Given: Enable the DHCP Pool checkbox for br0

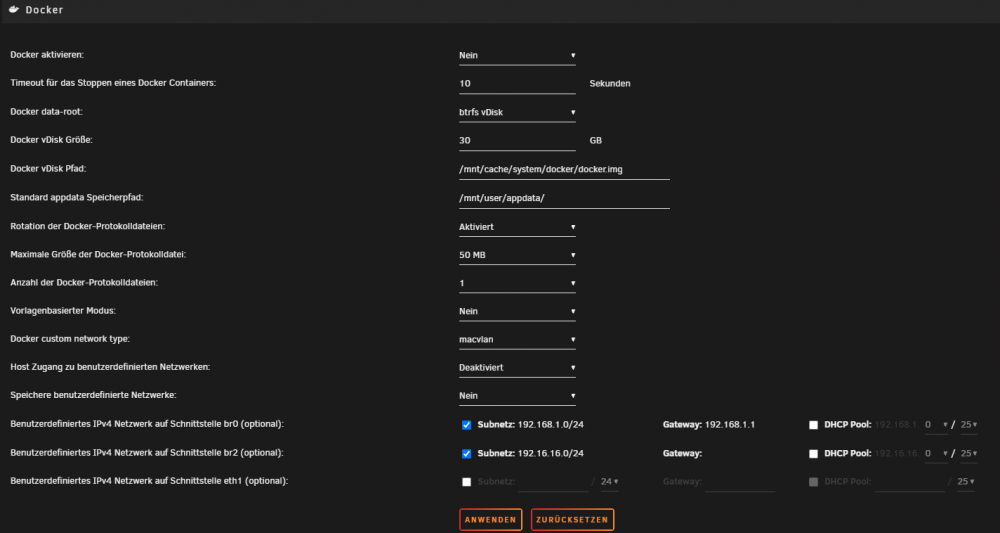Looking at the screenshot, I should [813, 425].
